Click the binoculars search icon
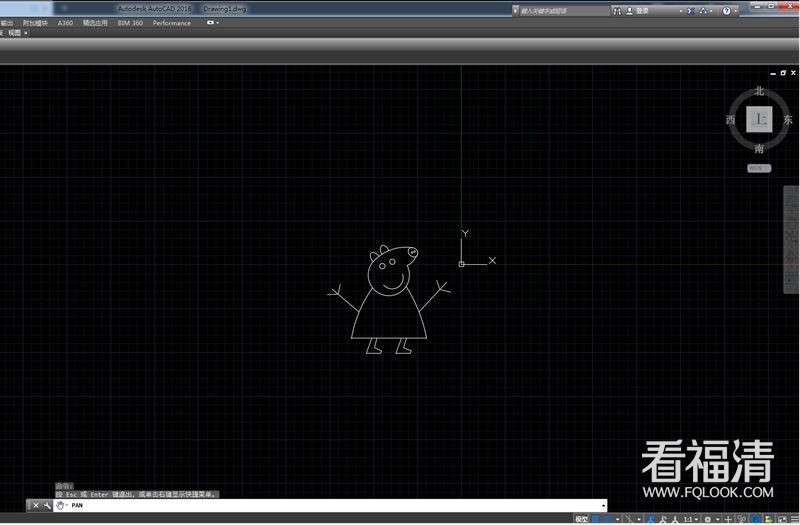Image resolution: width=800 pixels, height=525 pixels. point(617,11)
